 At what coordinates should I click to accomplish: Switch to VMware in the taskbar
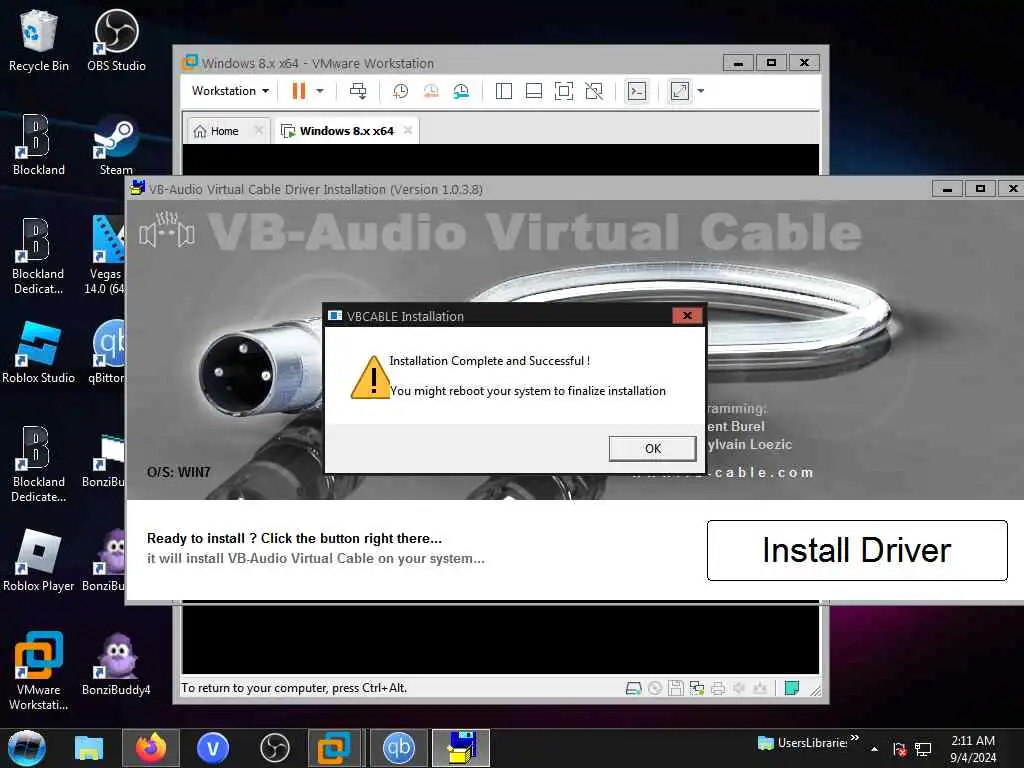[334, 748]
